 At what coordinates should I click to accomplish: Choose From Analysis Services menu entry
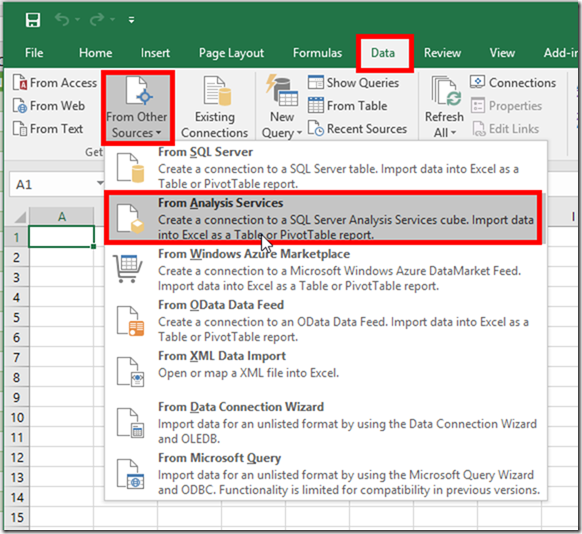(x=323, y=218)
